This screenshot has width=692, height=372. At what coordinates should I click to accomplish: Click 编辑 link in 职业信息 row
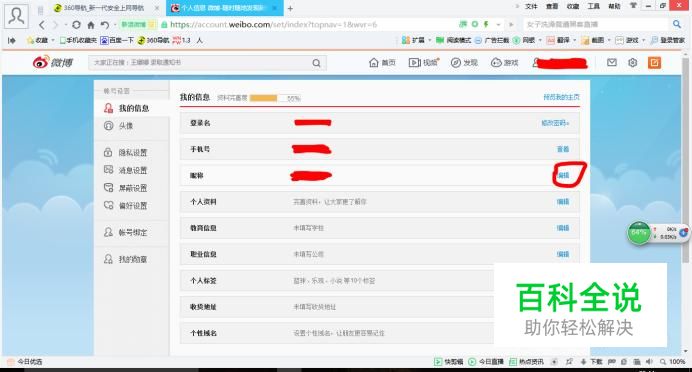[x=563, y=254]
